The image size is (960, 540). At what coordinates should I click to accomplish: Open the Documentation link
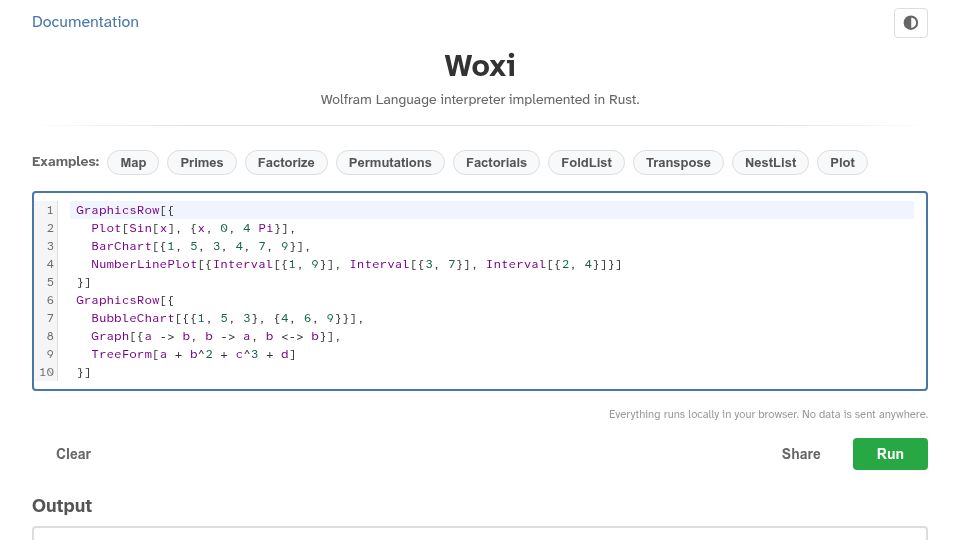click(85, 22)
